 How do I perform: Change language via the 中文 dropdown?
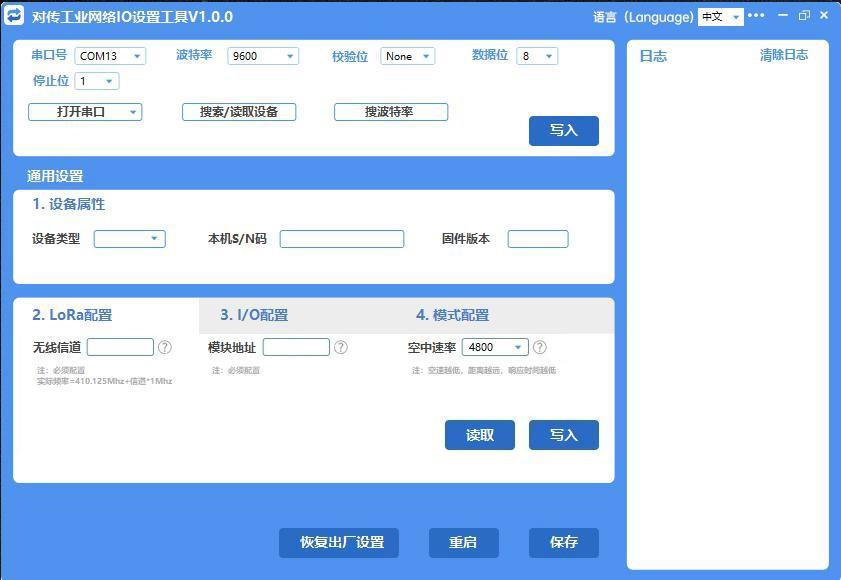(x=720, y=17)
